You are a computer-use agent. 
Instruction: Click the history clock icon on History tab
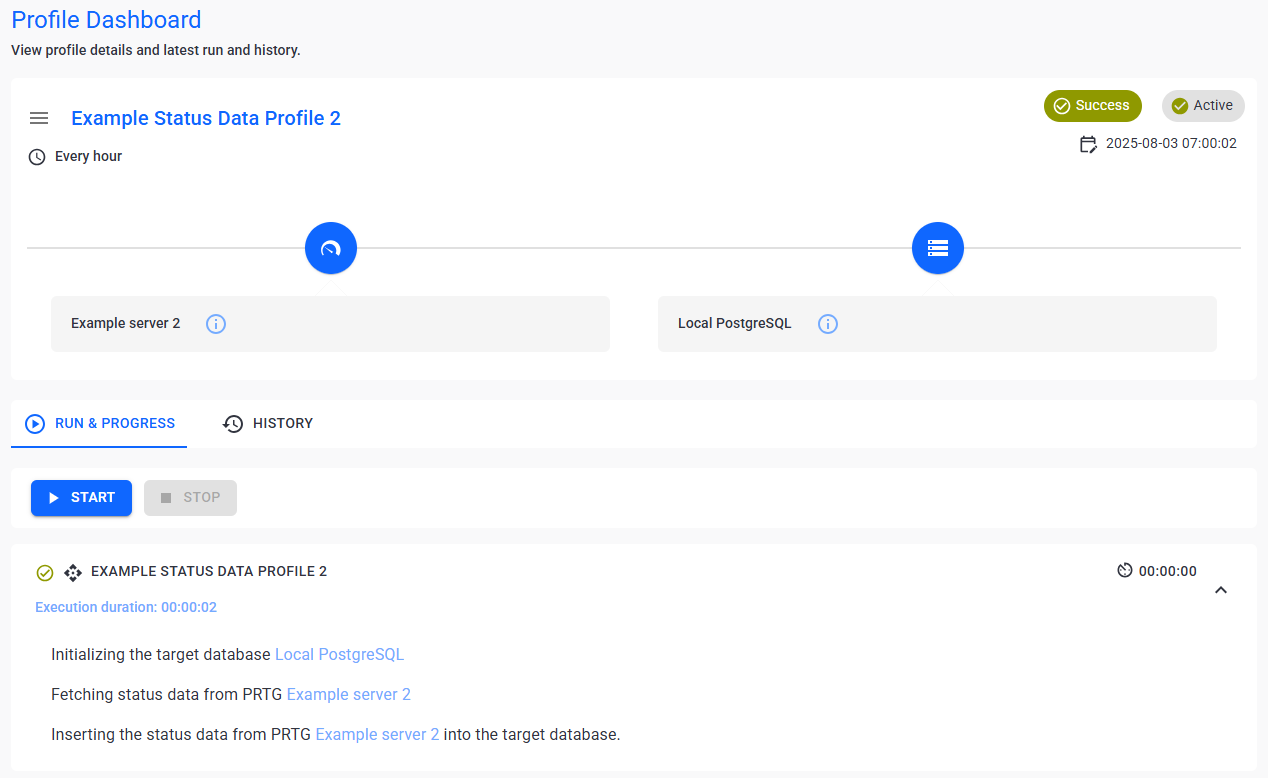tap(233, 424)
